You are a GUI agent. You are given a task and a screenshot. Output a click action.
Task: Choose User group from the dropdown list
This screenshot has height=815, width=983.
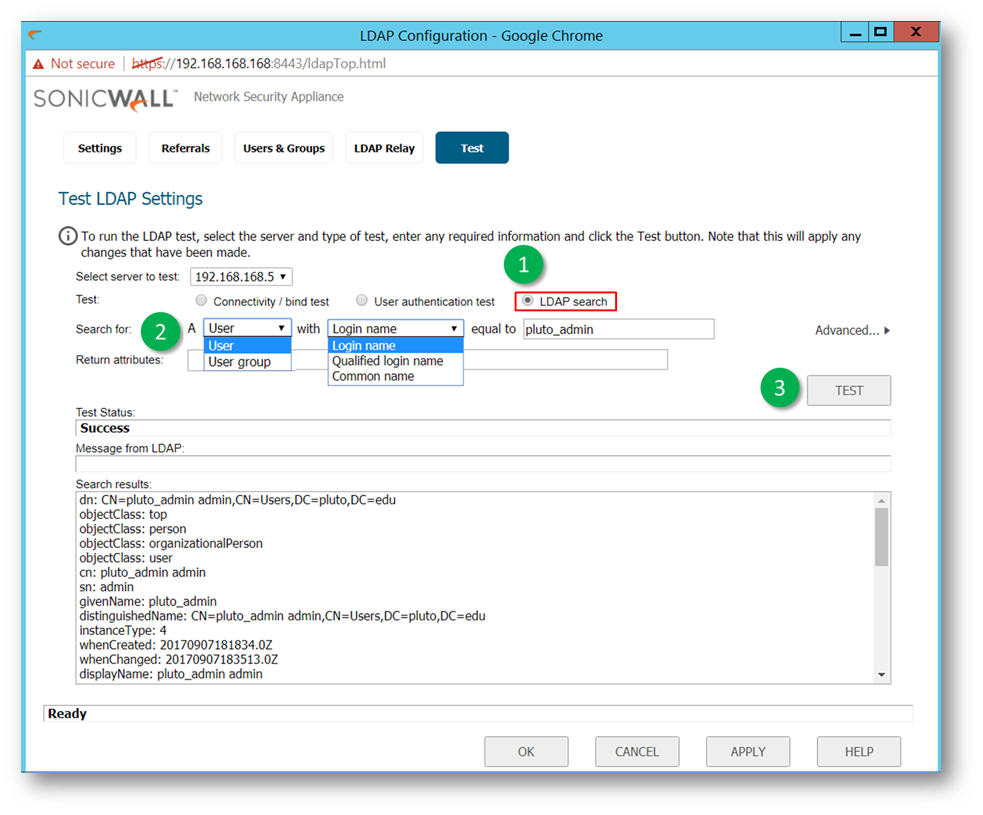point(239,362)
